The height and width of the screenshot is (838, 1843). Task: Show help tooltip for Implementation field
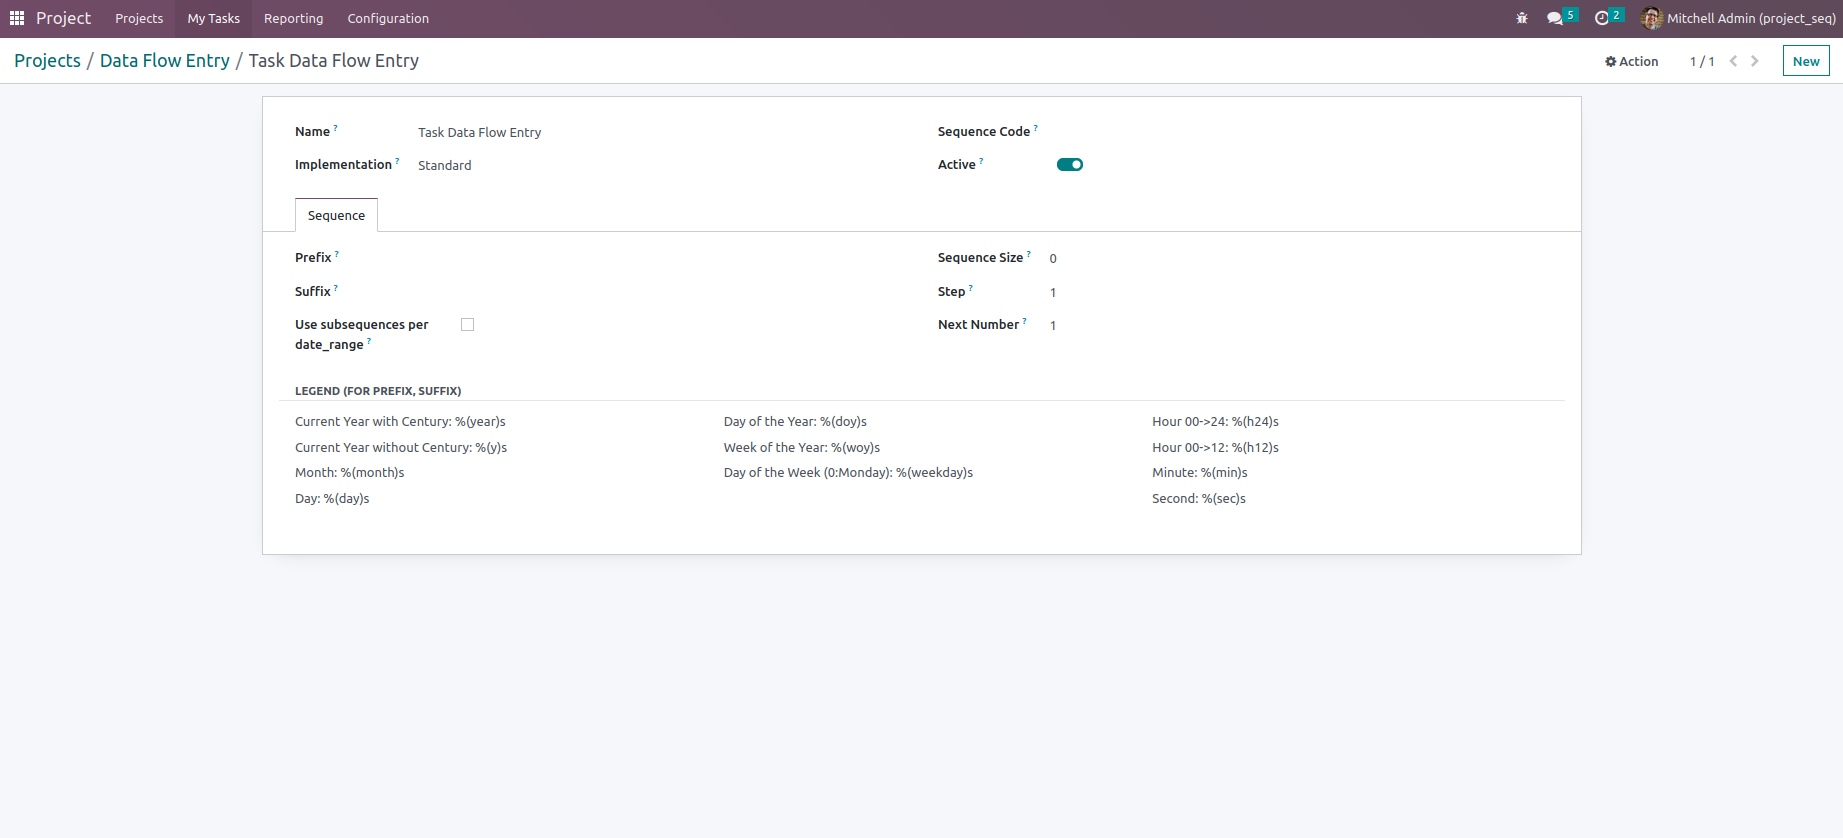397,161
